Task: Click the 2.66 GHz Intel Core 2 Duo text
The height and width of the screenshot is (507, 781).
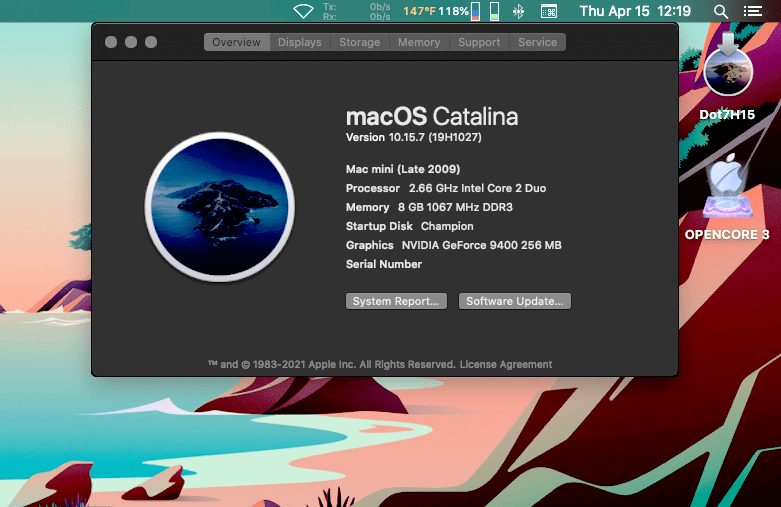Action: pos(477,188)
